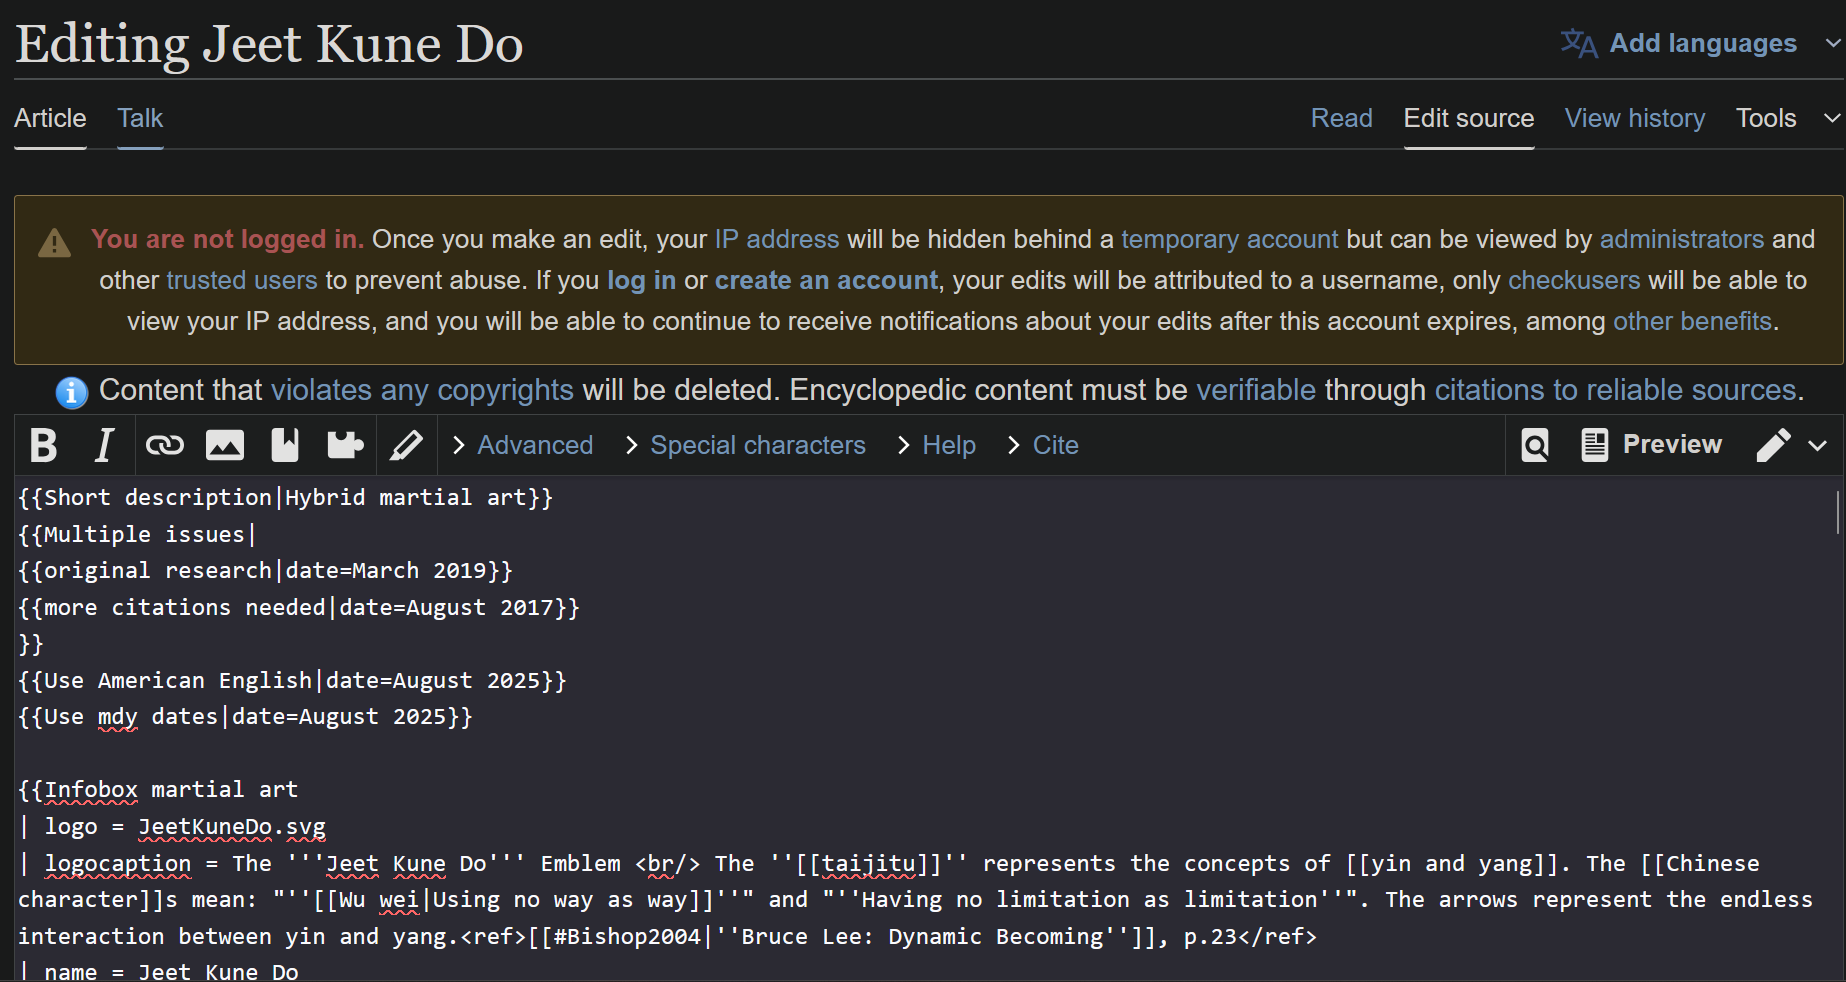Insert a template with the puzzle icon
1846x982 pixels.
click(x=345, y=445)
